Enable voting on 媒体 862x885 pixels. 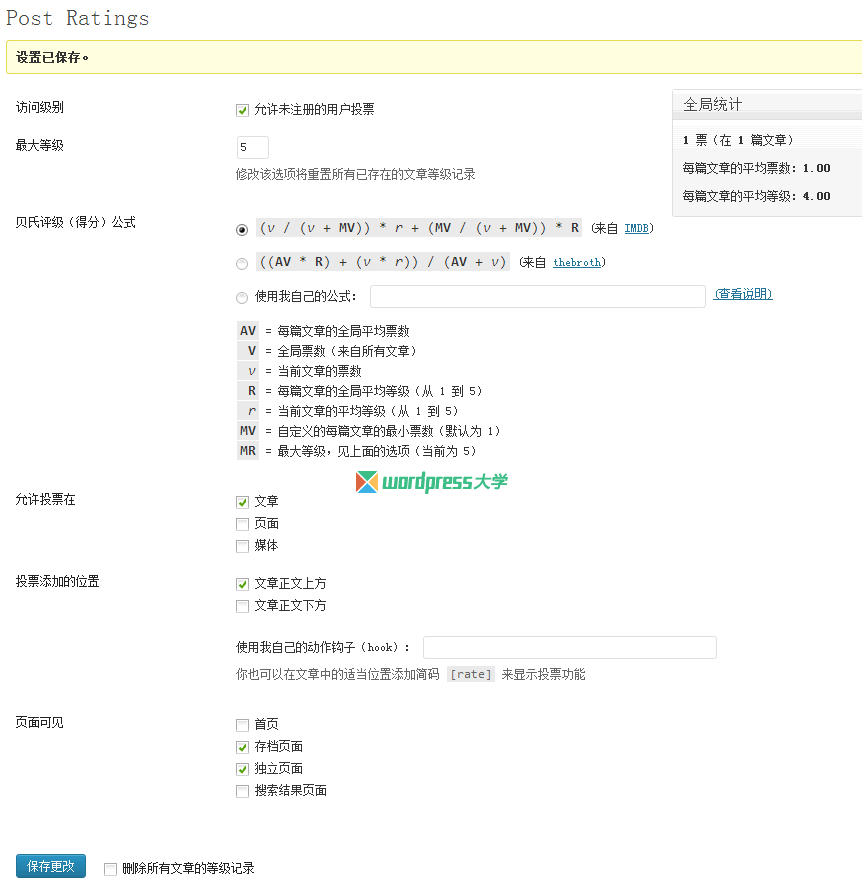point(242,546)
